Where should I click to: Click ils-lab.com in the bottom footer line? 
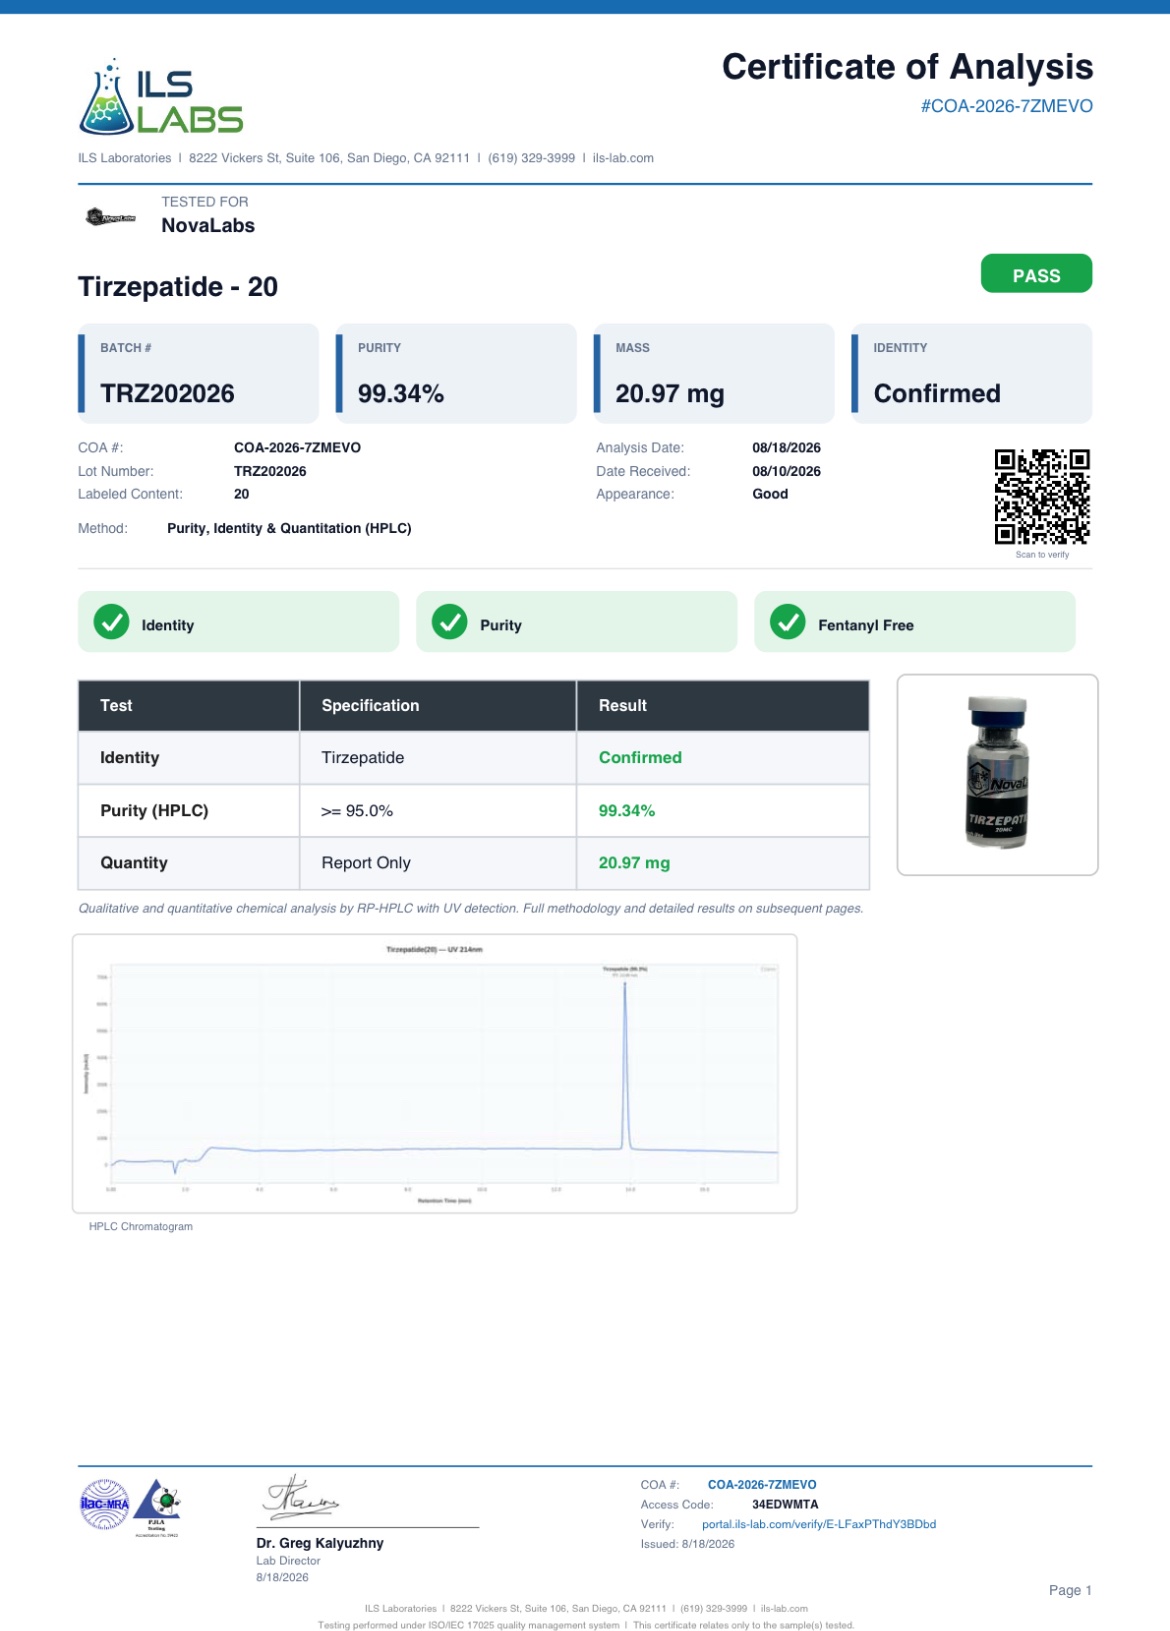pyautogui.click(x=784, y=1609)
